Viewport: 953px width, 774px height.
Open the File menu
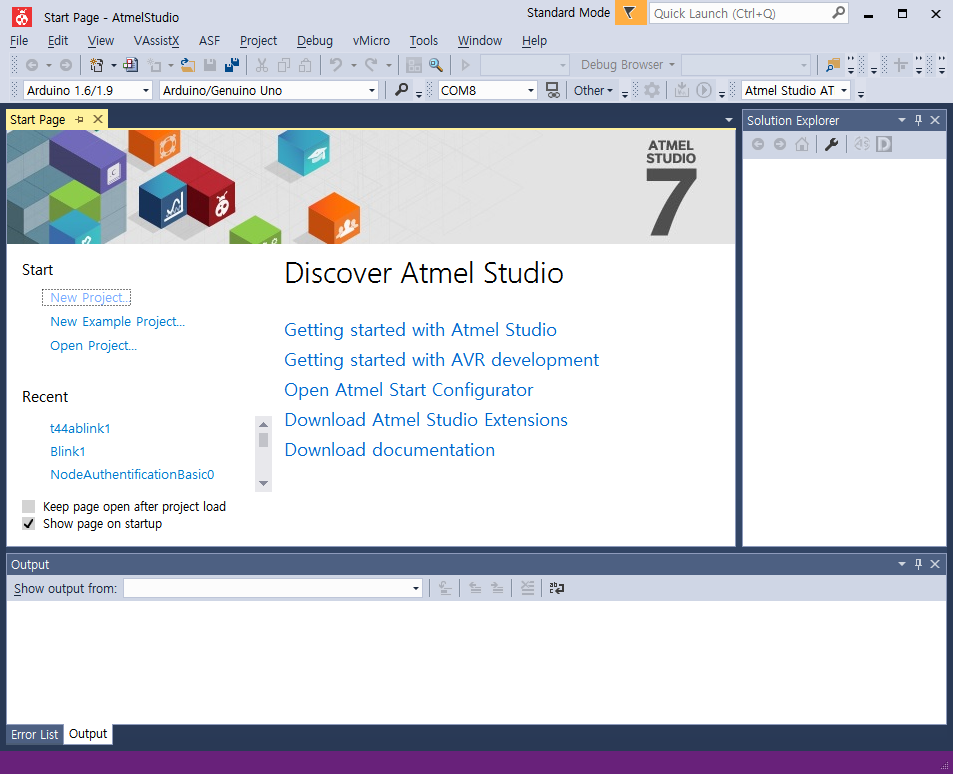pos(19,41)
